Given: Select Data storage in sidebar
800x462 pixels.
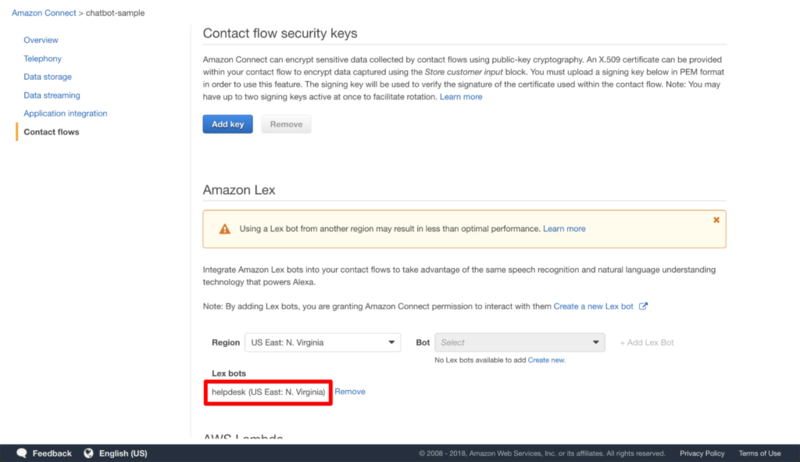Looking at the screenshot, I should click(48, 77).
